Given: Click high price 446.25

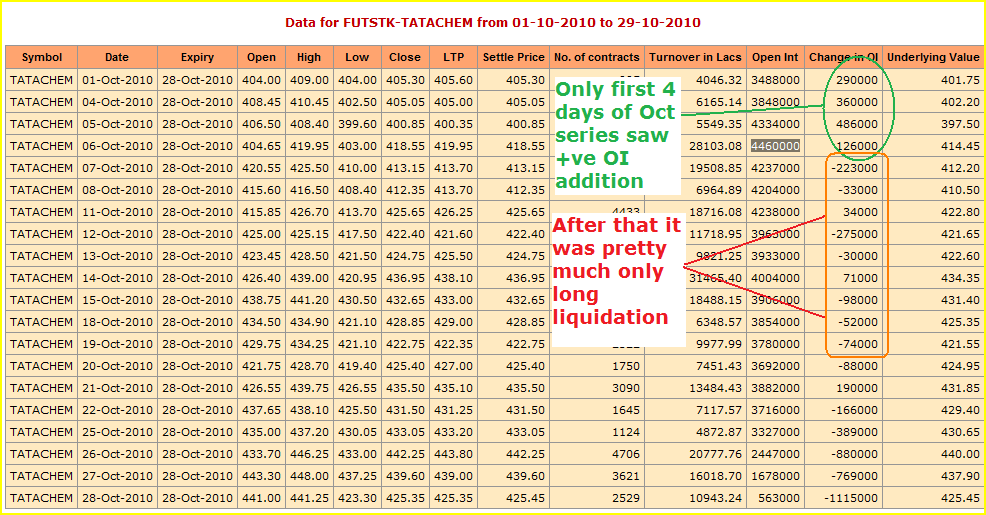Looking at the screenshot, I should [x=309, y=454].
